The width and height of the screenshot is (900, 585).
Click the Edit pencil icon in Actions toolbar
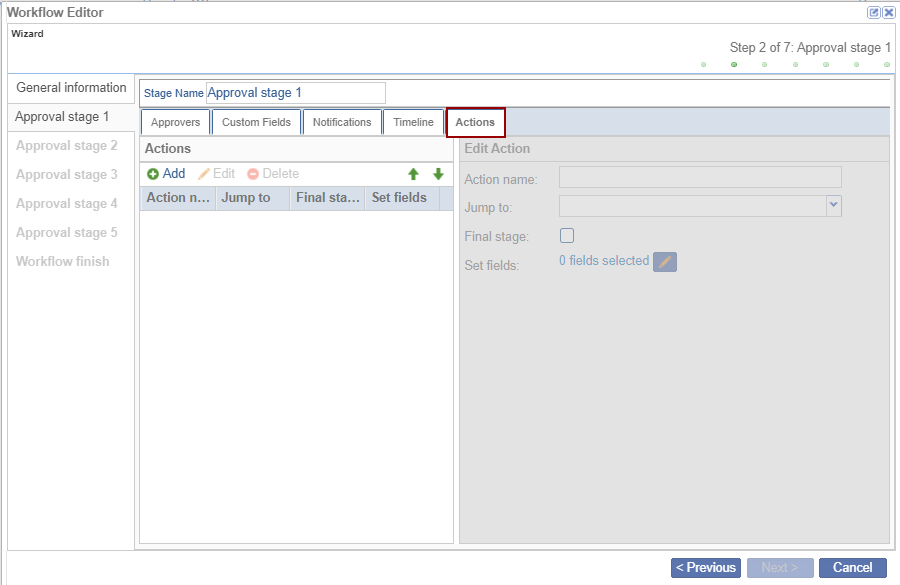coord(204,174)
